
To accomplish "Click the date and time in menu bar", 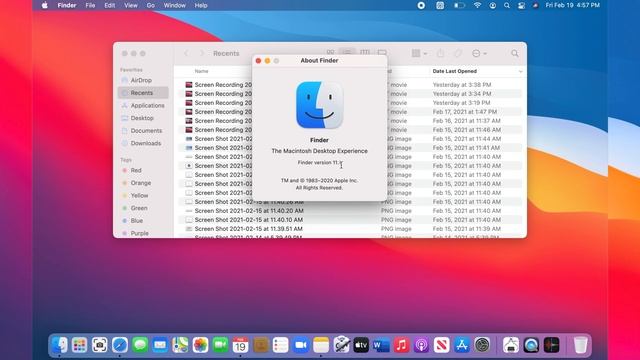I will pyautogui.click(x=573, y=5).
